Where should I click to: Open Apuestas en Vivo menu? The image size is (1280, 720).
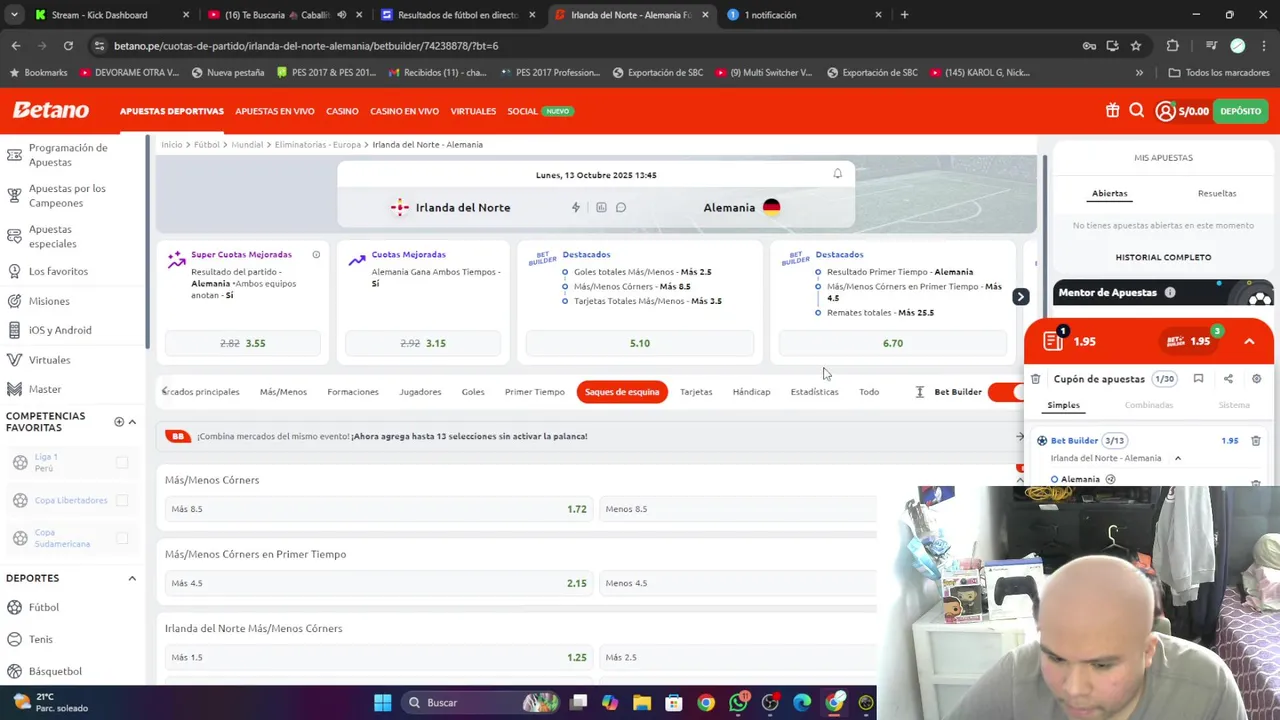275,111
